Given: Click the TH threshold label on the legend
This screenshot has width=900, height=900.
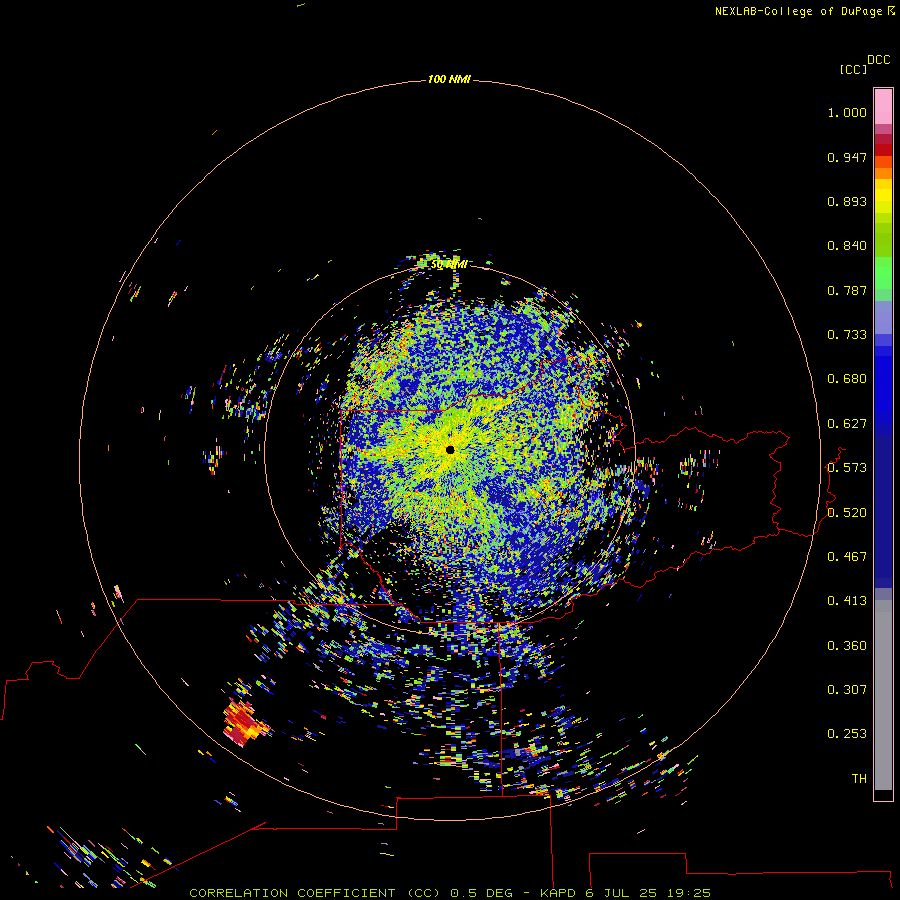Looking at the screenshot, I should [x=859, y=778].
